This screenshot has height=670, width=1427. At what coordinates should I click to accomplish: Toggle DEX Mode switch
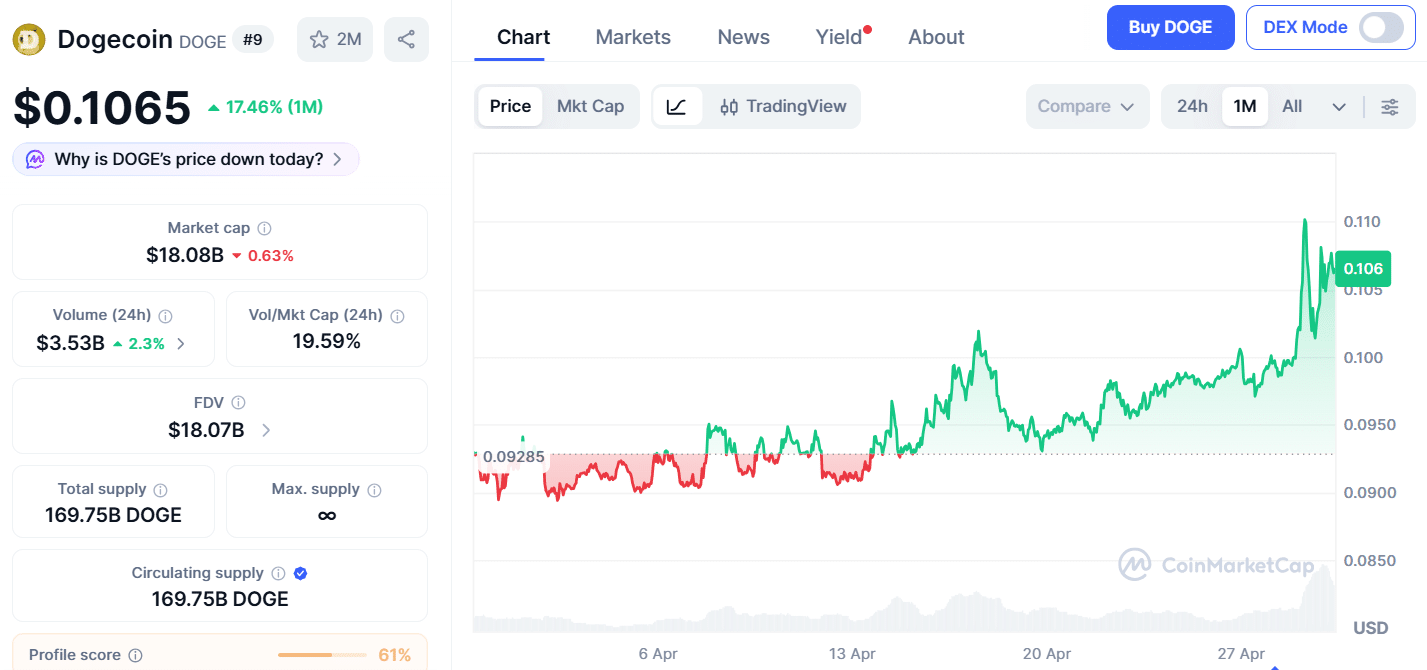(x=1381, y=28)
